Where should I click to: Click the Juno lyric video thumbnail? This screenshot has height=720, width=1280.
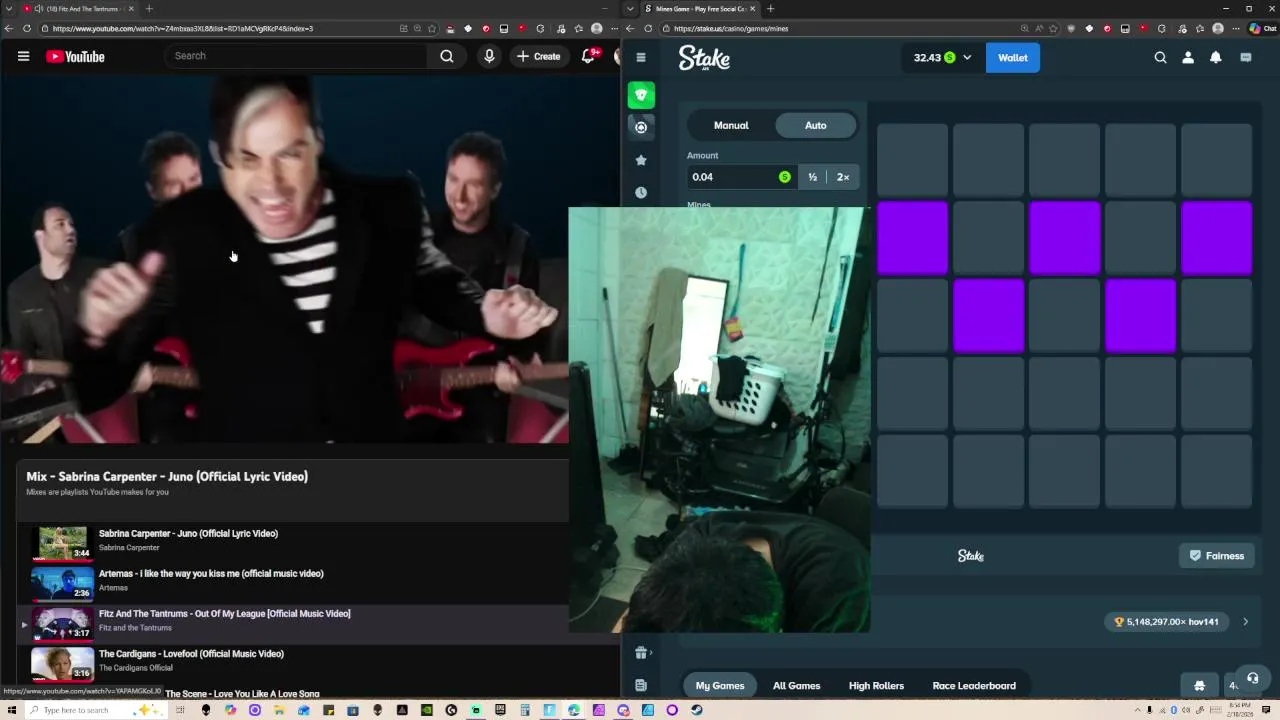[62, 543]
